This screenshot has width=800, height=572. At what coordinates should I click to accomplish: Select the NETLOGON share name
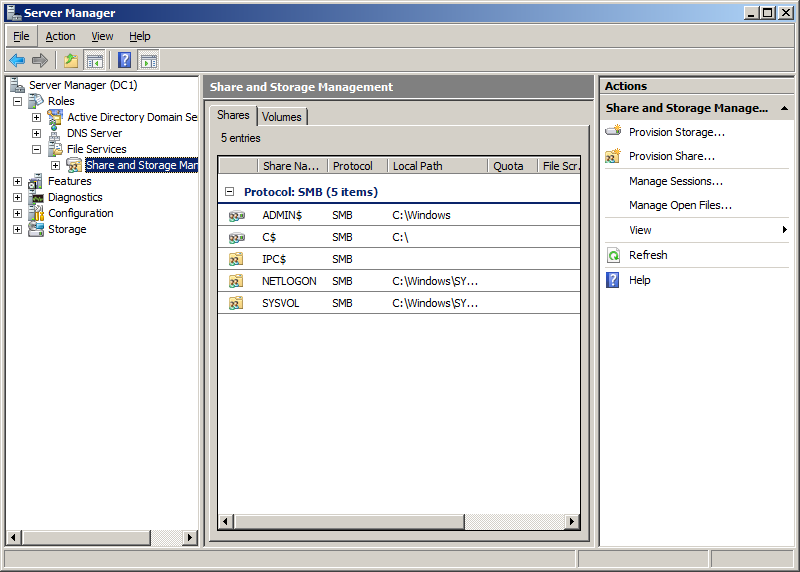tap(289, 281)
